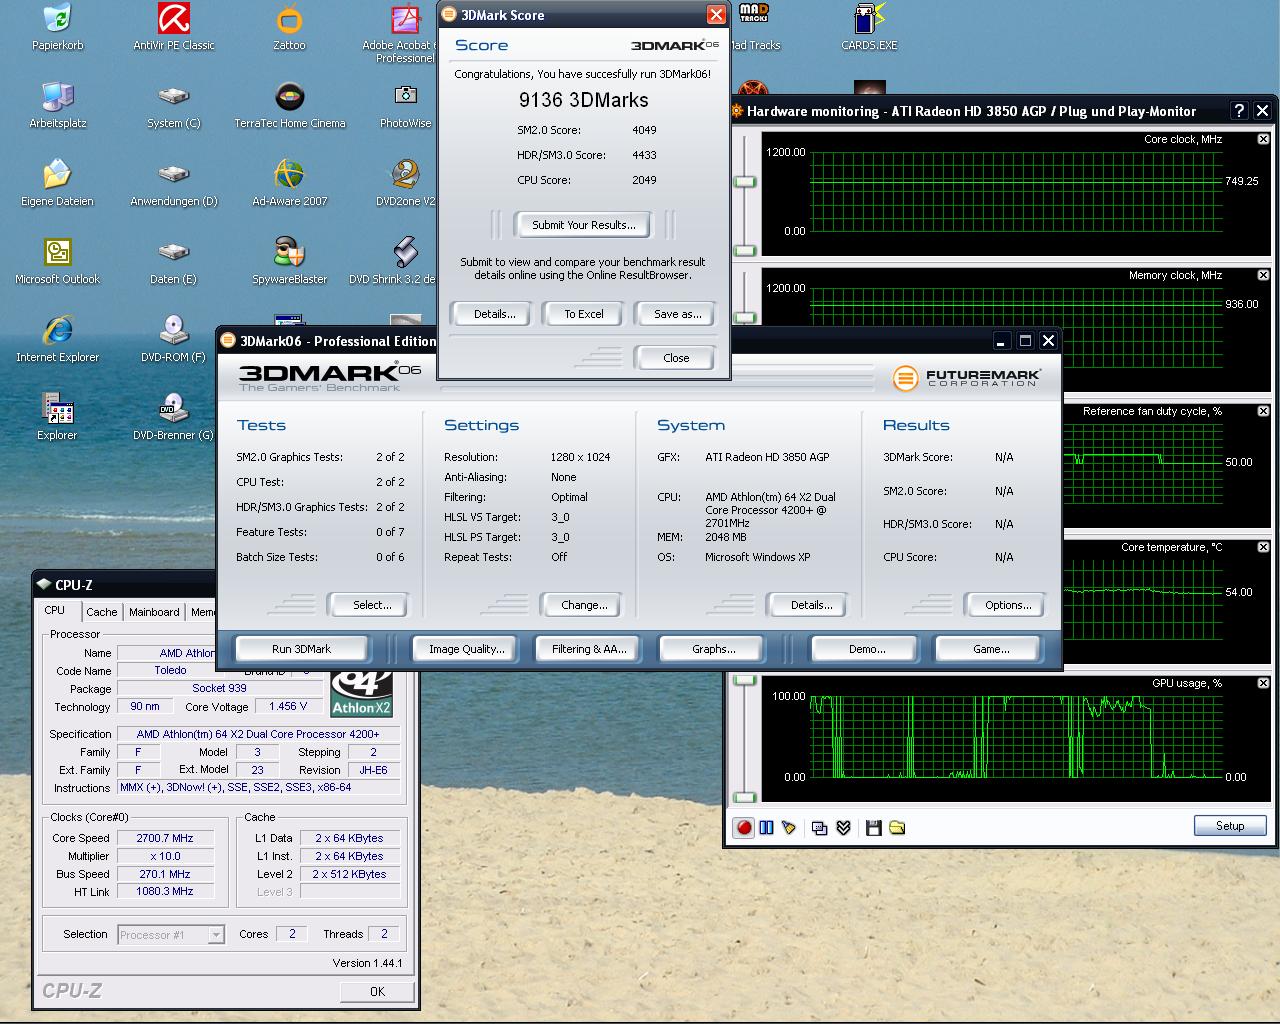Select the Ad-Aware 2007 desktop icon

coord(289,183)
